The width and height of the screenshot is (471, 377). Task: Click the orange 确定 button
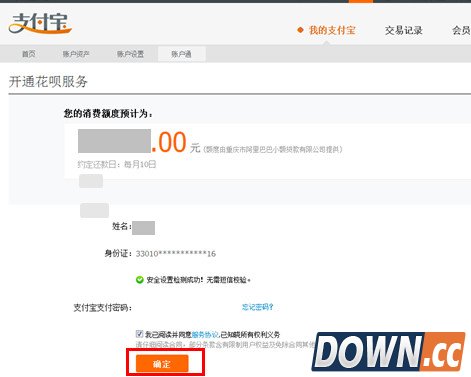pos(162,364)
